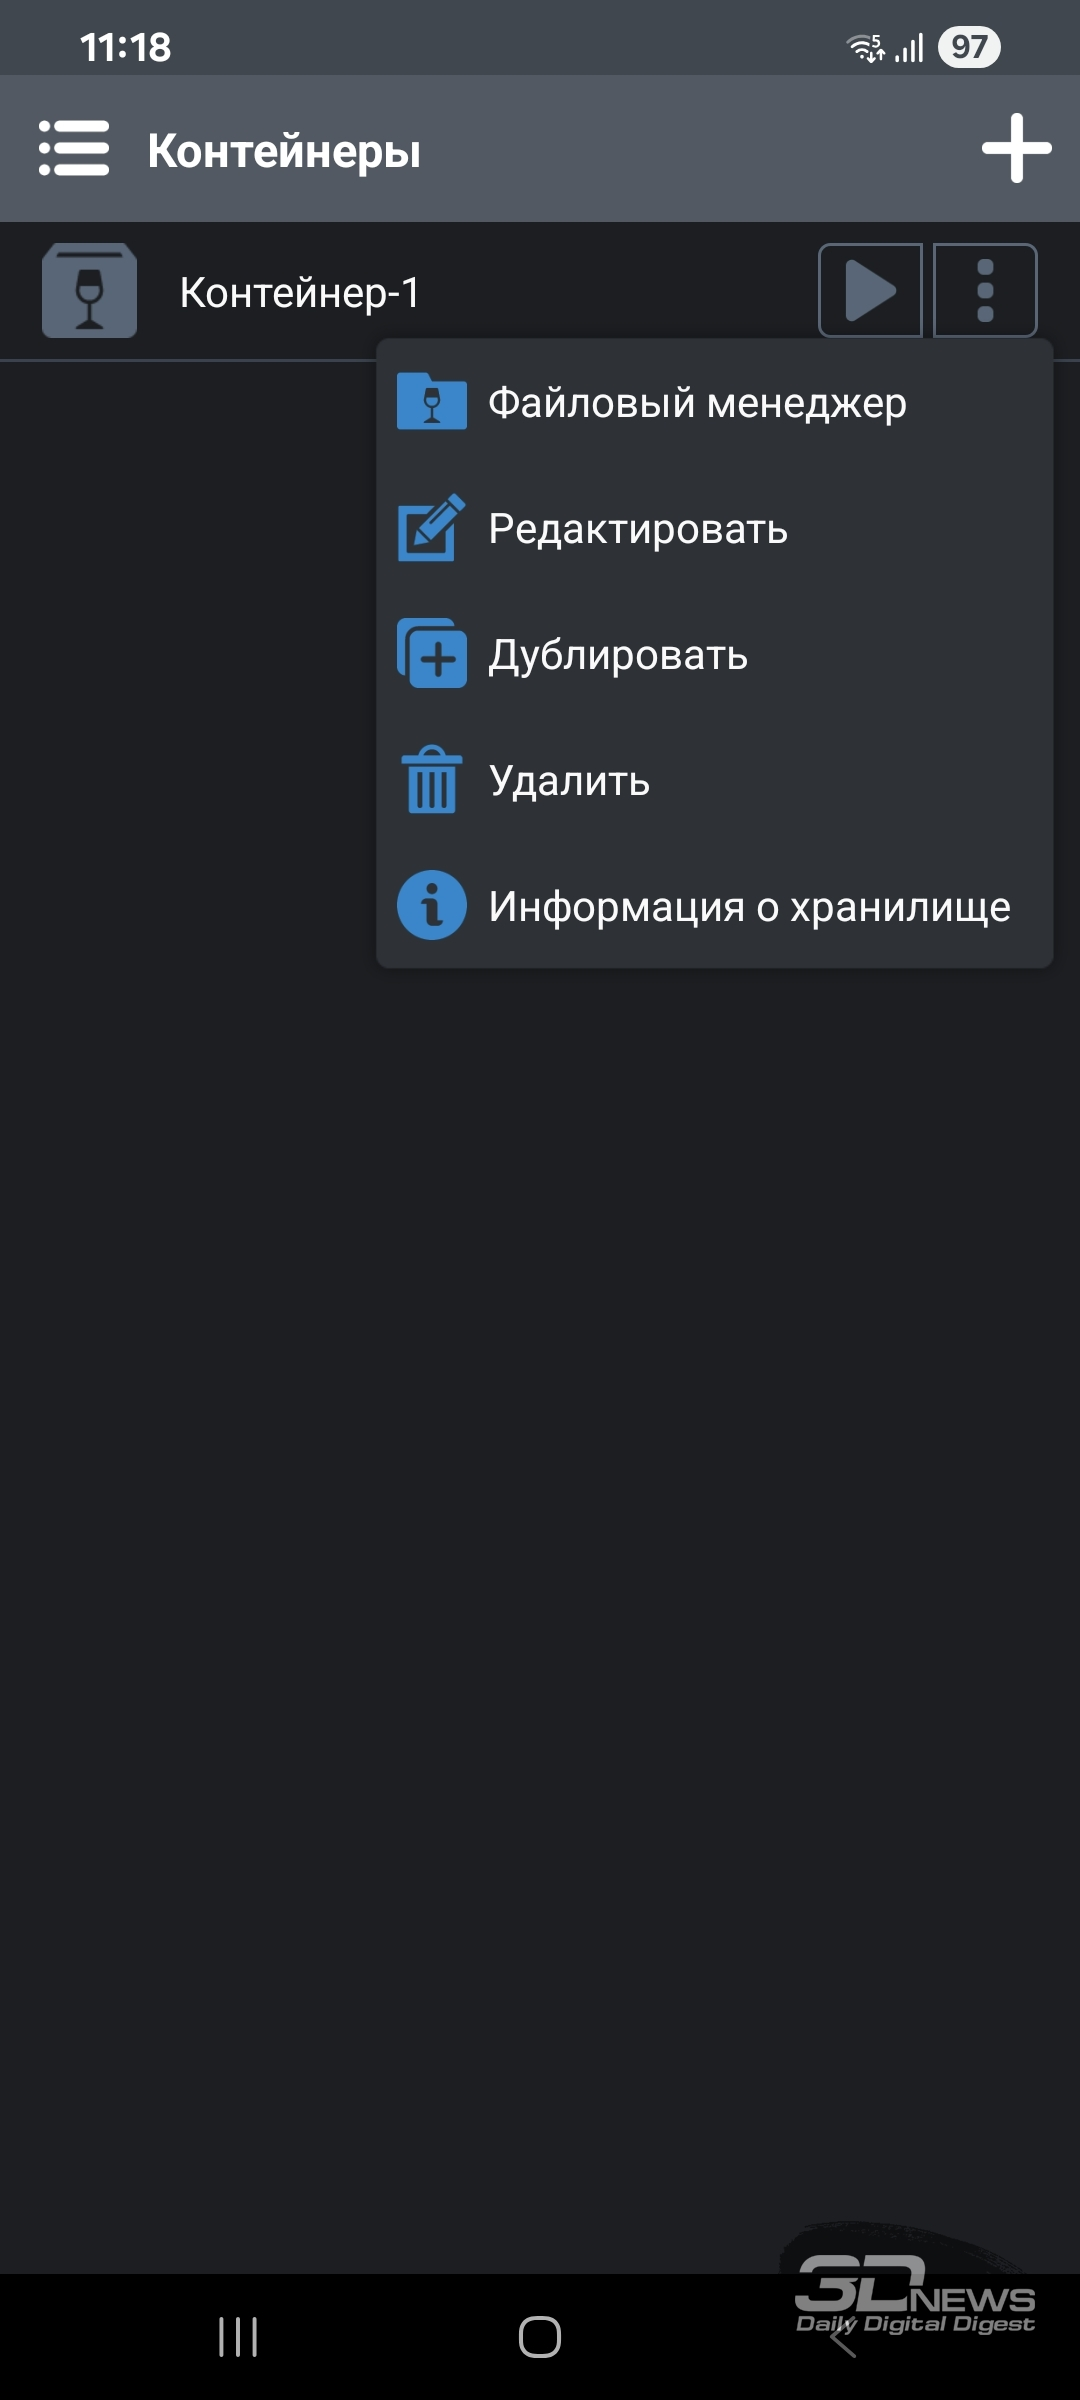Open Информация о хранилище

749,907
